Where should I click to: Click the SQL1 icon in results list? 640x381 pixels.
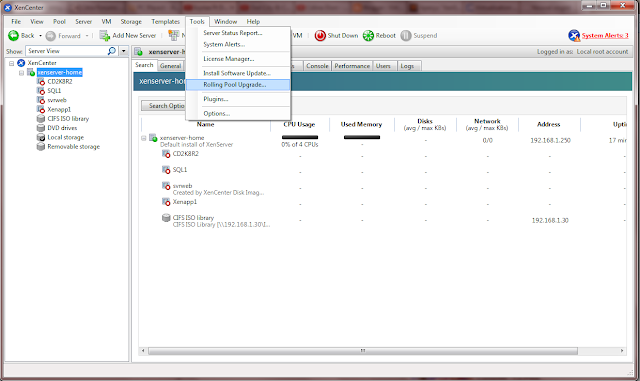click(166, 170)
